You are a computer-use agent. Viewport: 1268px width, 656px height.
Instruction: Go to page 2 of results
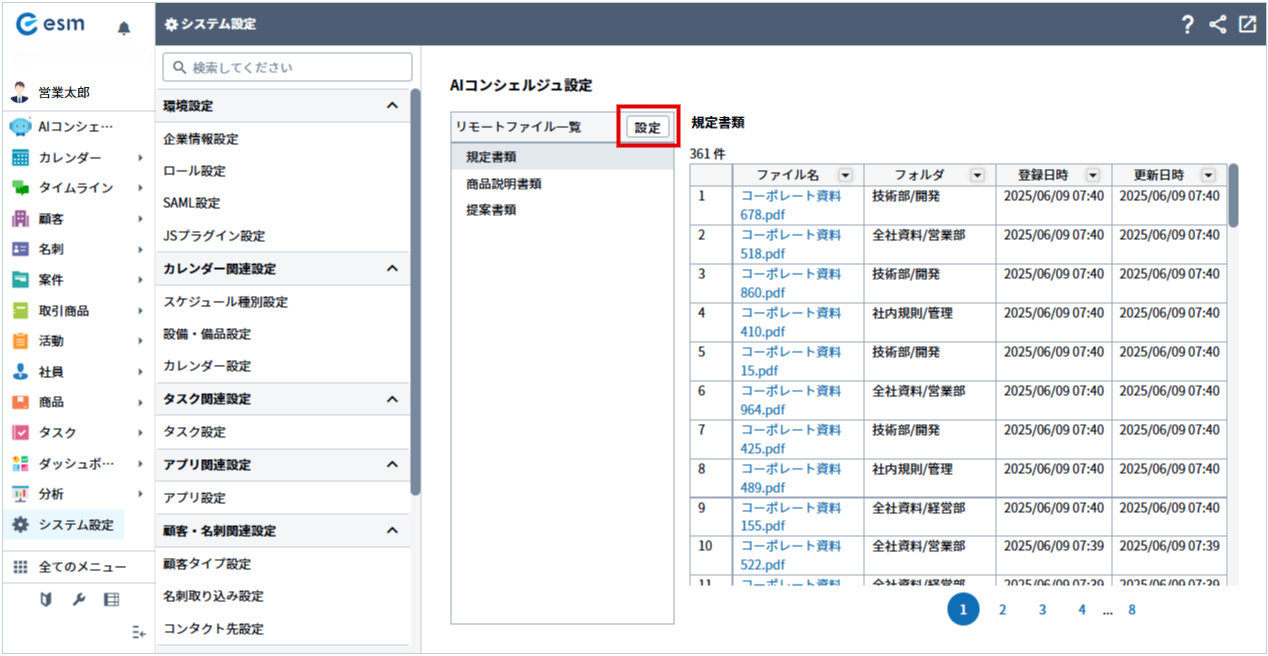1002,609
